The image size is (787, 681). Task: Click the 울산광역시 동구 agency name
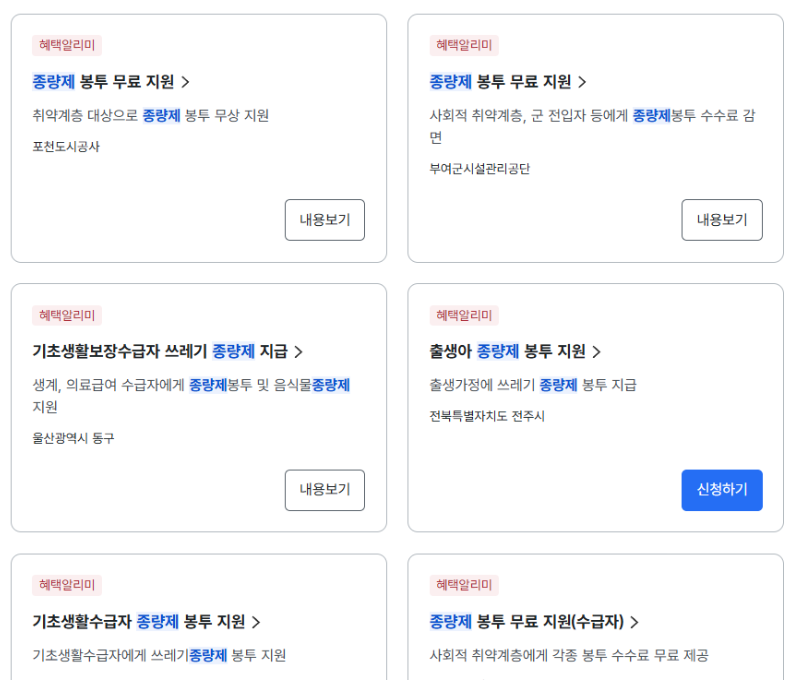(73, 438)
